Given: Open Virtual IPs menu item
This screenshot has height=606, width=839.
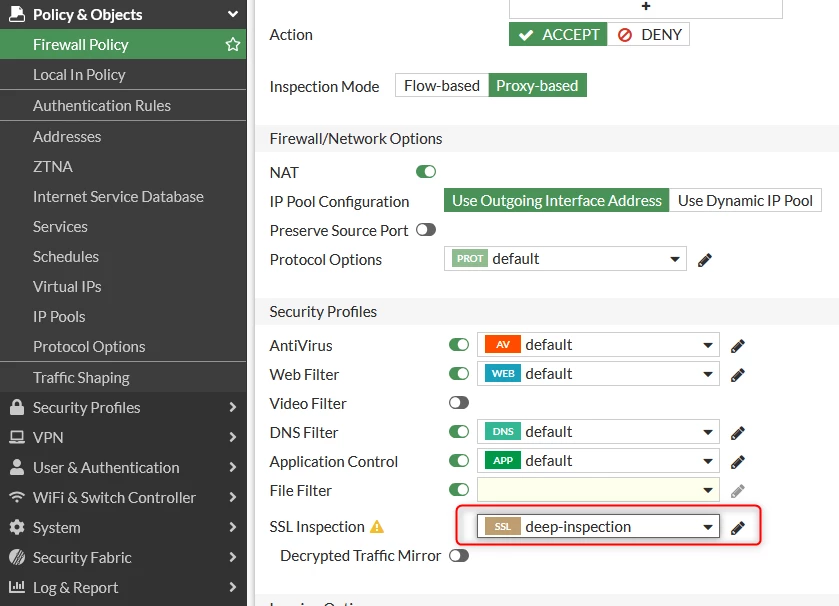Looking at the screenshot, I should [123, 286].
